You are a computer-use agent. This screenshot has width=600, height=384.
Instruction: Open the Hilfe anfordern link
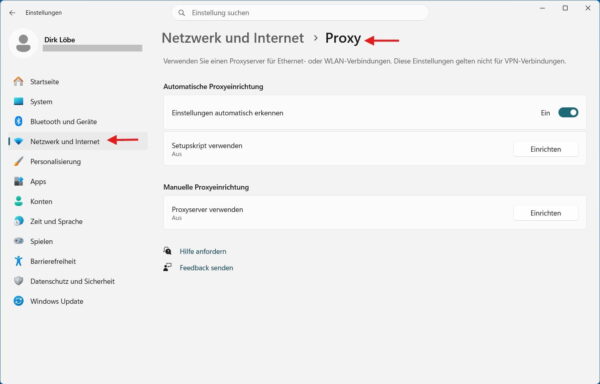tap(203, 251)
